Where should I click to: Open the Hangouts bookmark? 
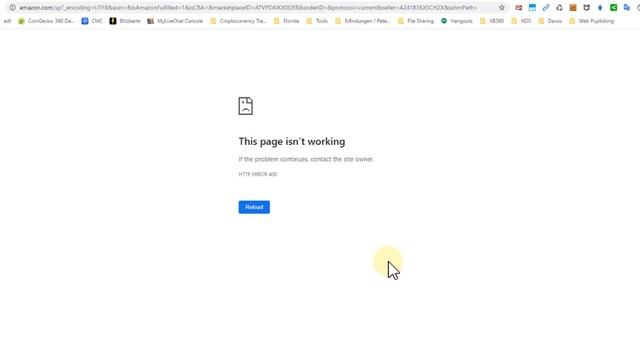(456, 21)
